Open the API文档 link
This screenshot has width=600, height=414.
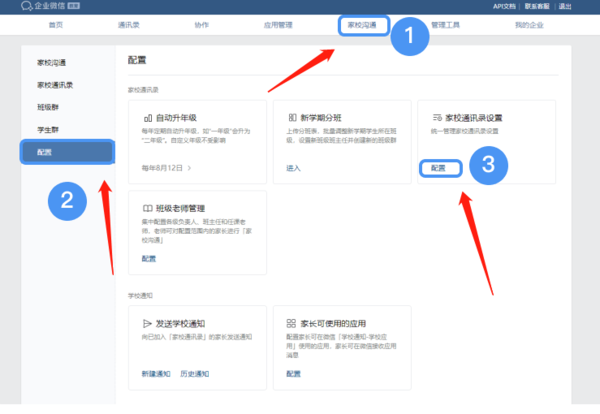pos(504,6)
